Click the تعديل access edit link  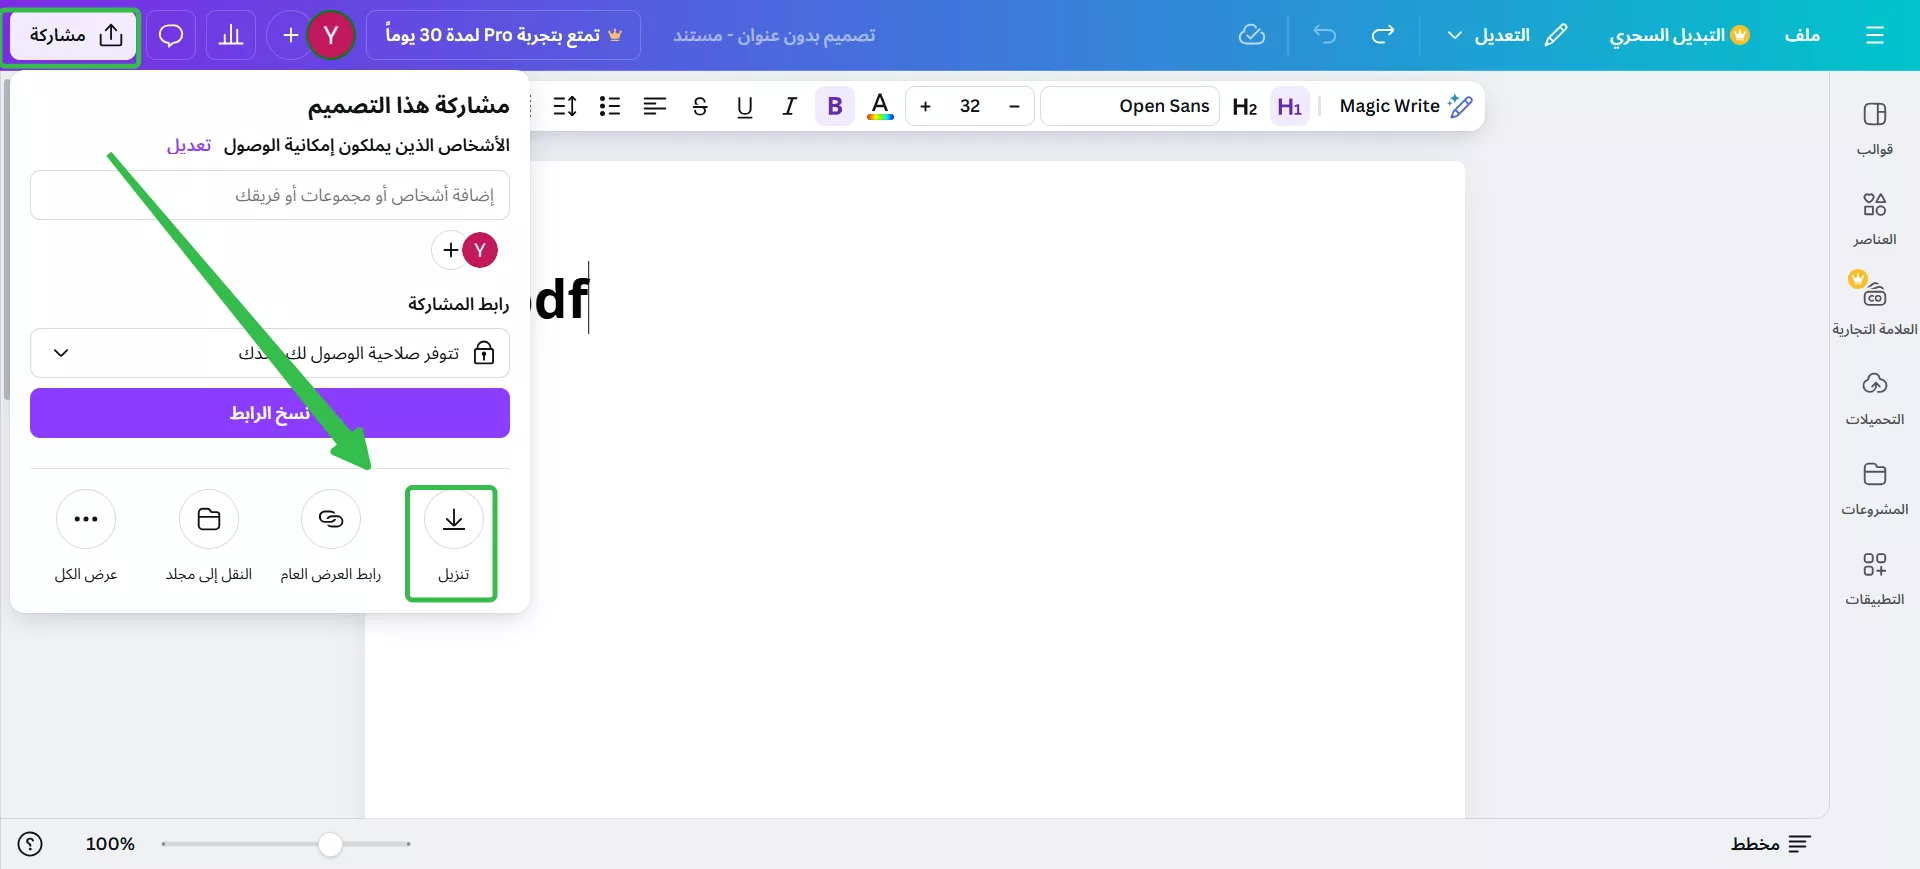pyautogui.click(x=189, y=146)
